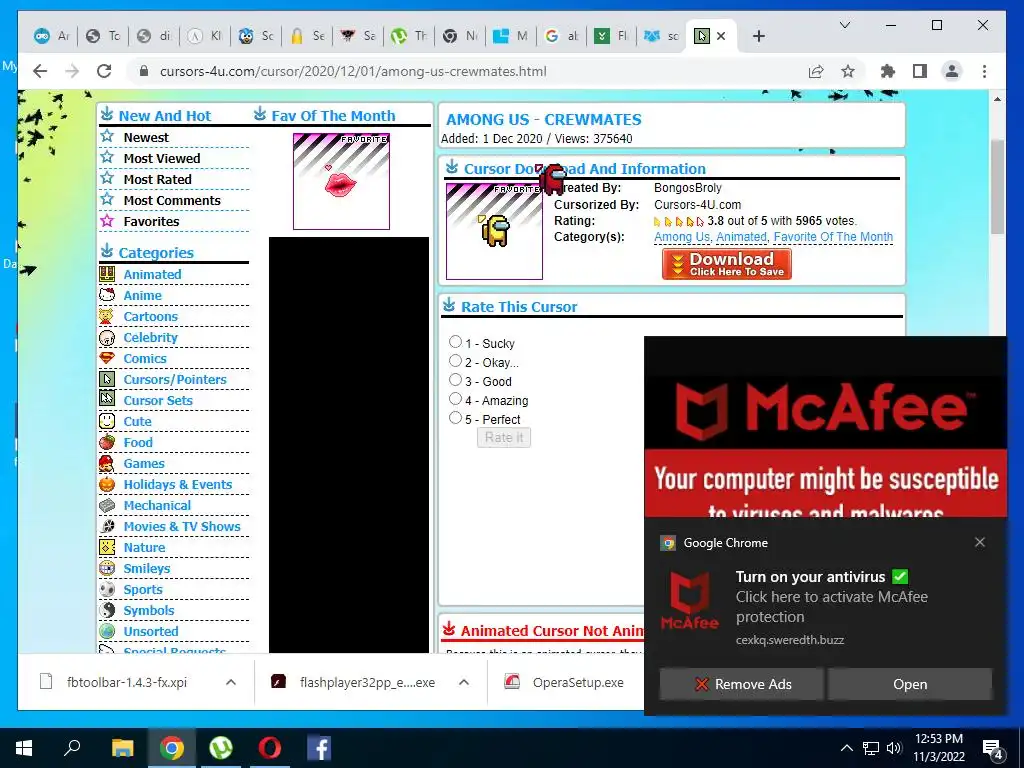The height and width of the screenshot is (768, 1024).
Task: Select rating 3 - Good
Action: tap(455, 379)
